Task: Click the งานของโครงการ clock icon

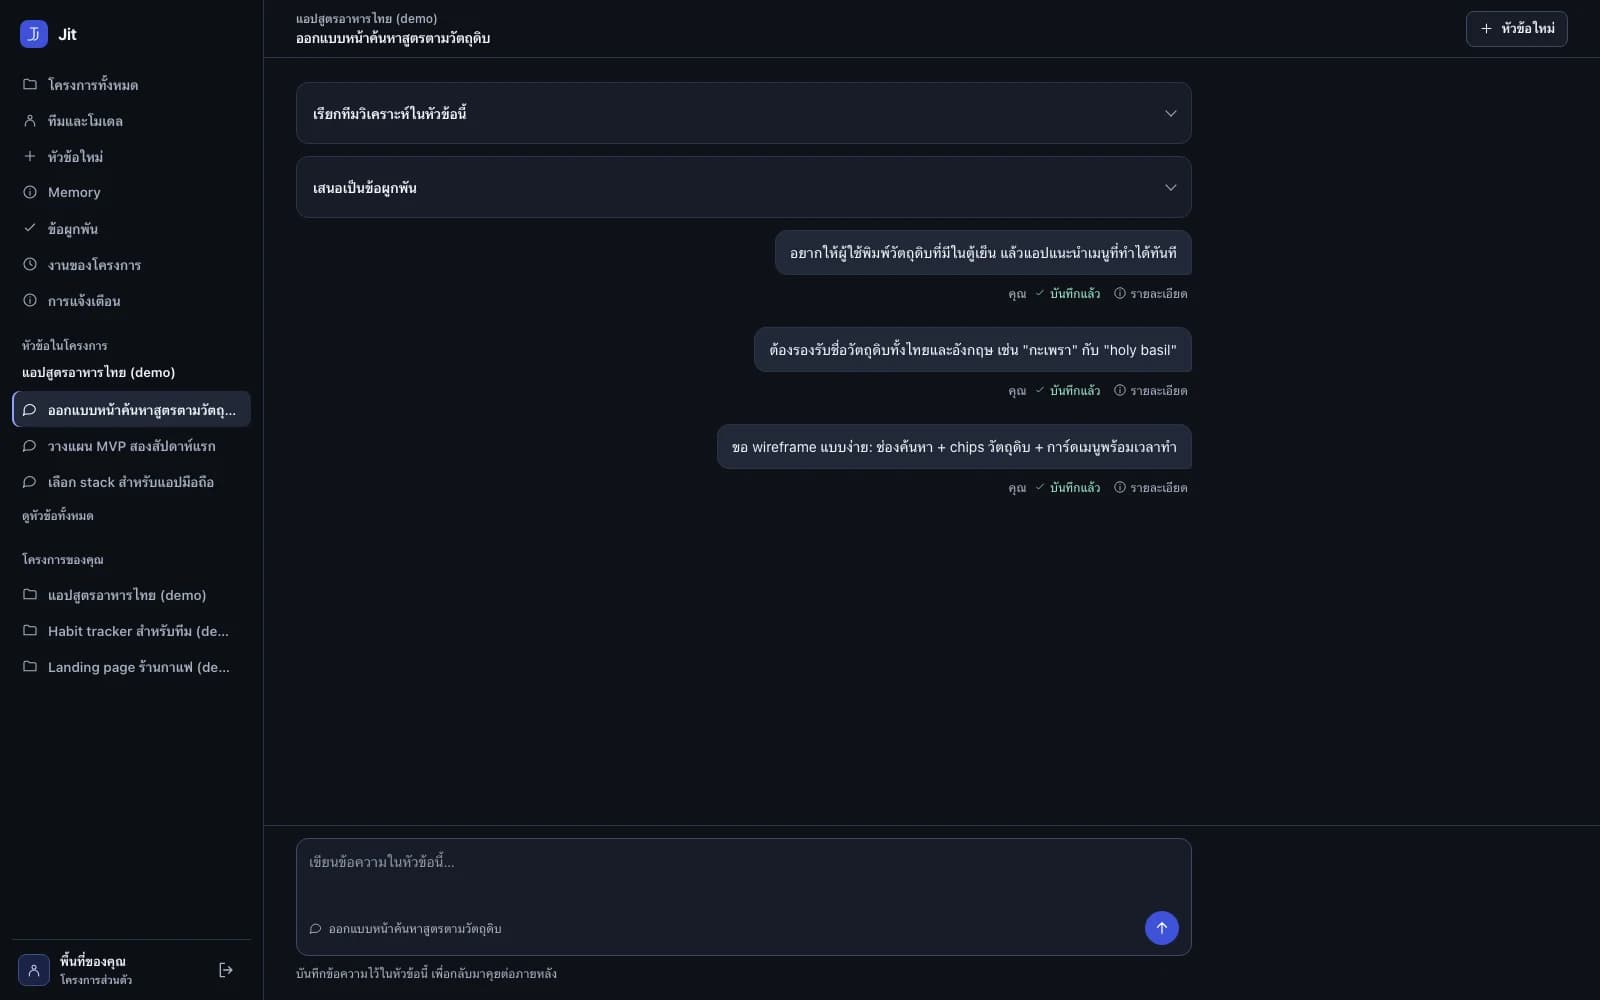Action: pyautogui.click(x=30, y=265)
